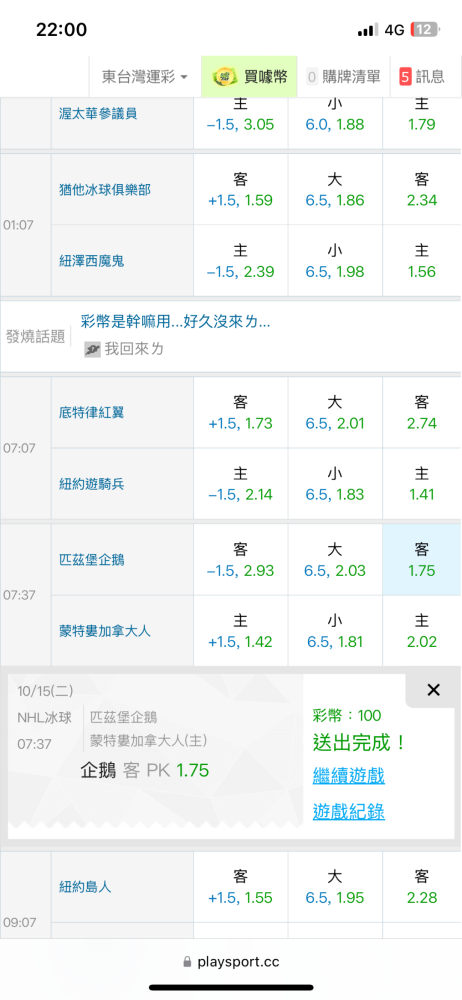Open the 東台灣運彩 dropdown
This screenshot has width=462, height=1000.
point(145,77)
